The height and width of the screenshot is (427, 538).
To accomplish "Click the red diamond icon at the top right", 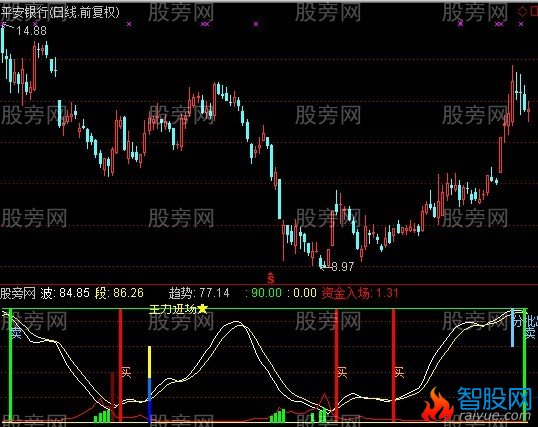I will [x=522, y=12].
